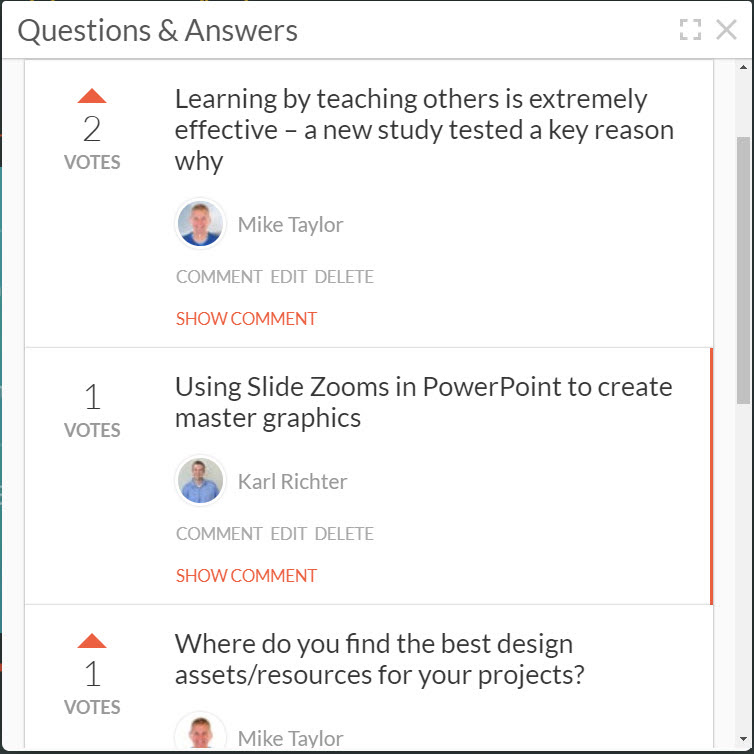Upvote the Learning by teaching others question
Image resolution: width=754 pixels, height=754 pixels.
click(x=92, y=96)
